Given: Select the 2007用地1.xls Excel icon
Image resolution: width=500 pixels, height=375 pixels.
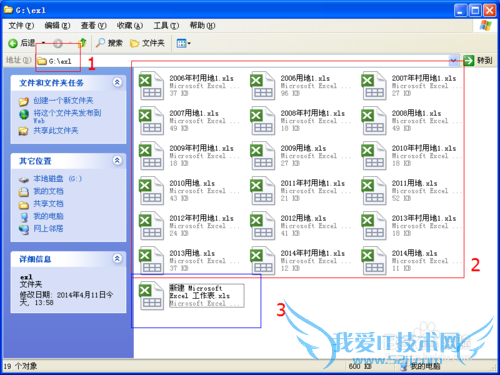Looking at the screenshot, I should (151, 121).
